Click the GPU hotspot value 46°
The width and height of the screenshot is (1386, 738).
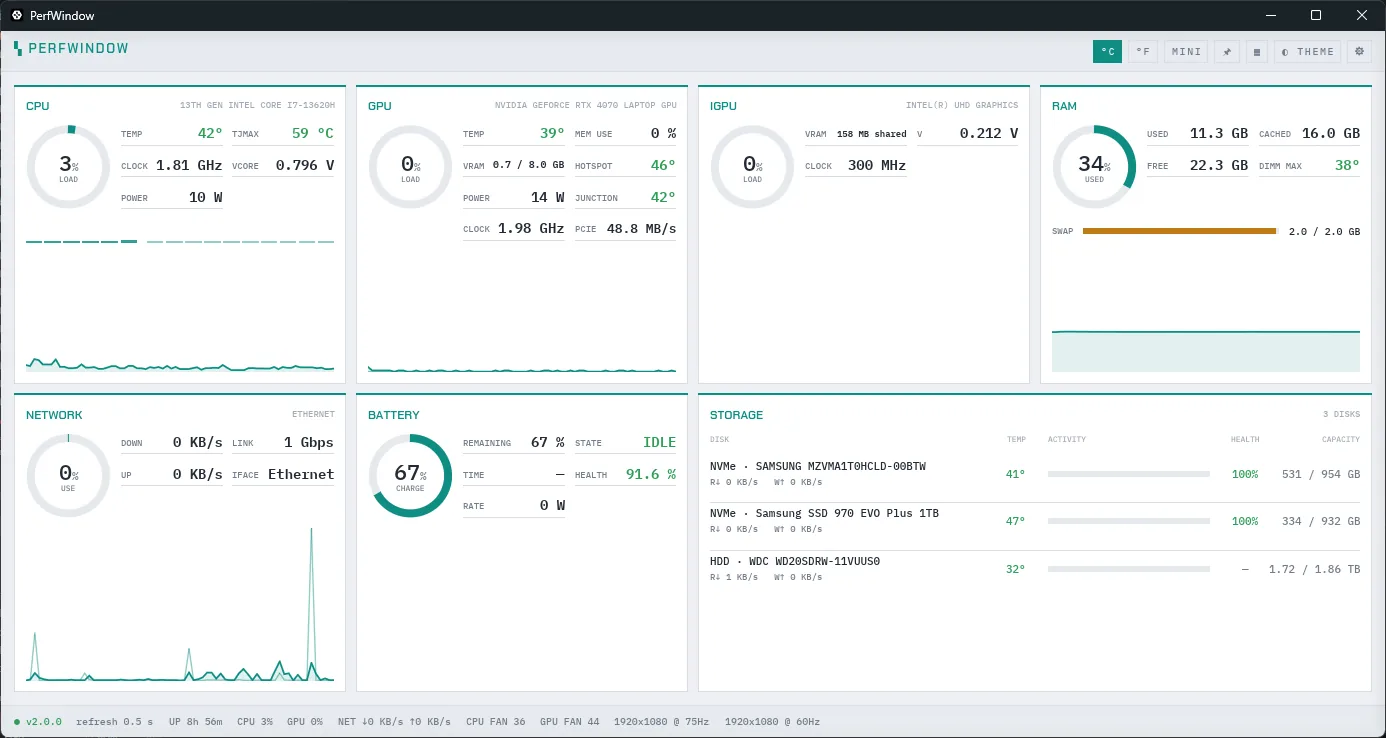663,165
